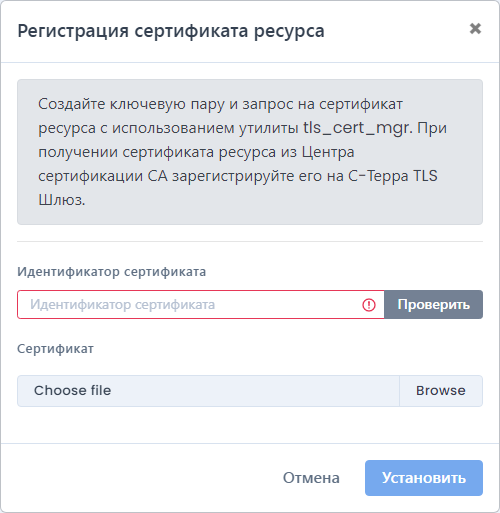
Task: Click the tls_cert_mgr utility name text
Action: pyautogui.click(x=357, y=128)
